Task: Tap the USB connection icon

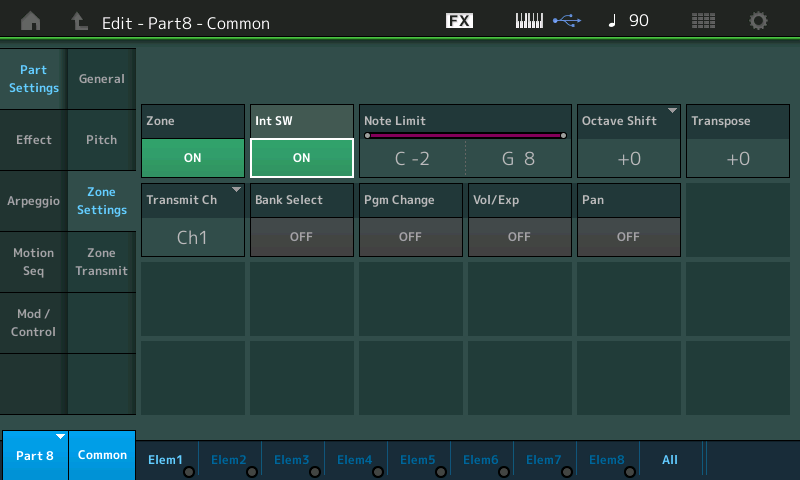Action: coord(567,20)
